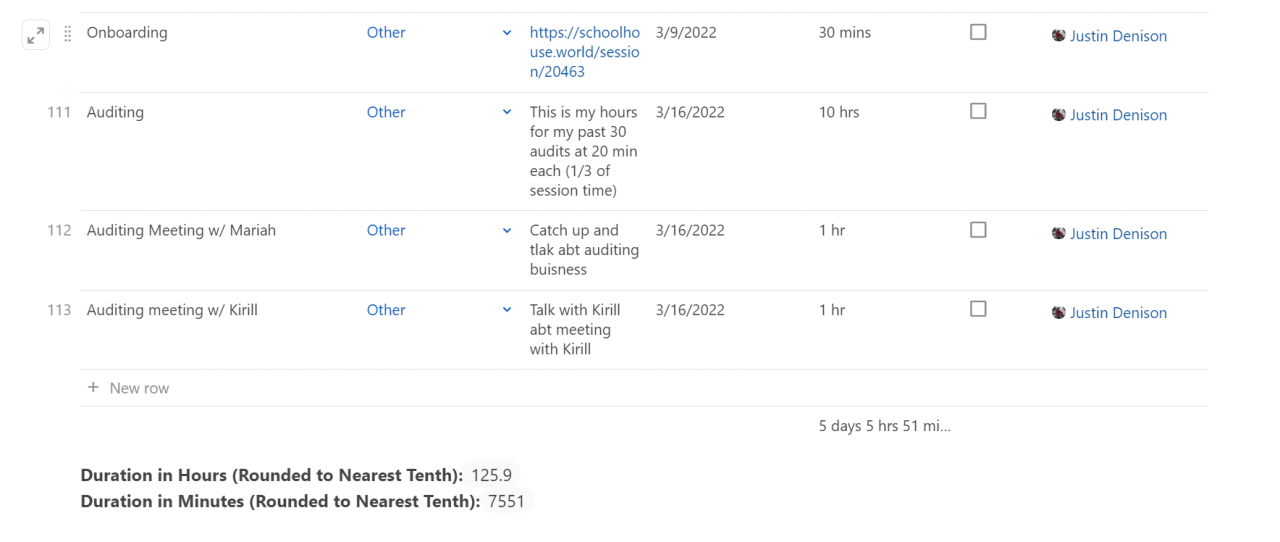Click Justin Denison avatar in Auditing row
Viewport: 1280px width, 542px height.
click(1058, 115)
